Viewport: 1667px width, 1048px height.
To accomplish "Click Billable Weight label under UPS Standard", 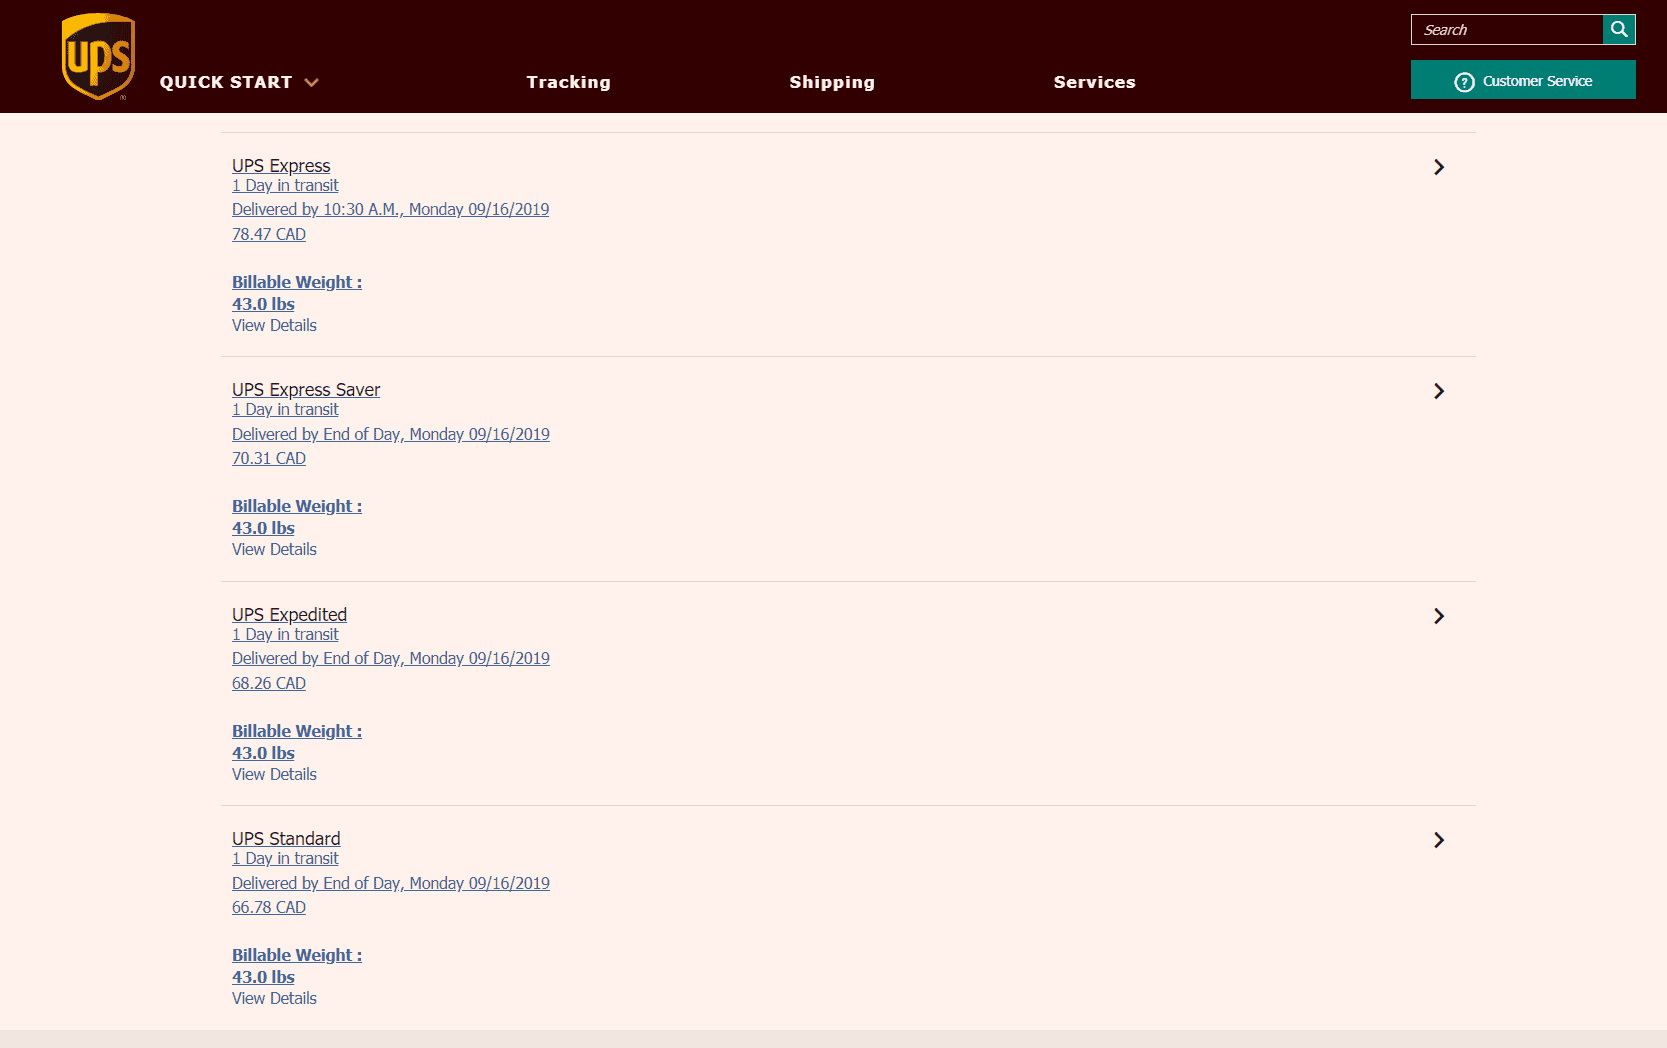I will tap(297, 955).
